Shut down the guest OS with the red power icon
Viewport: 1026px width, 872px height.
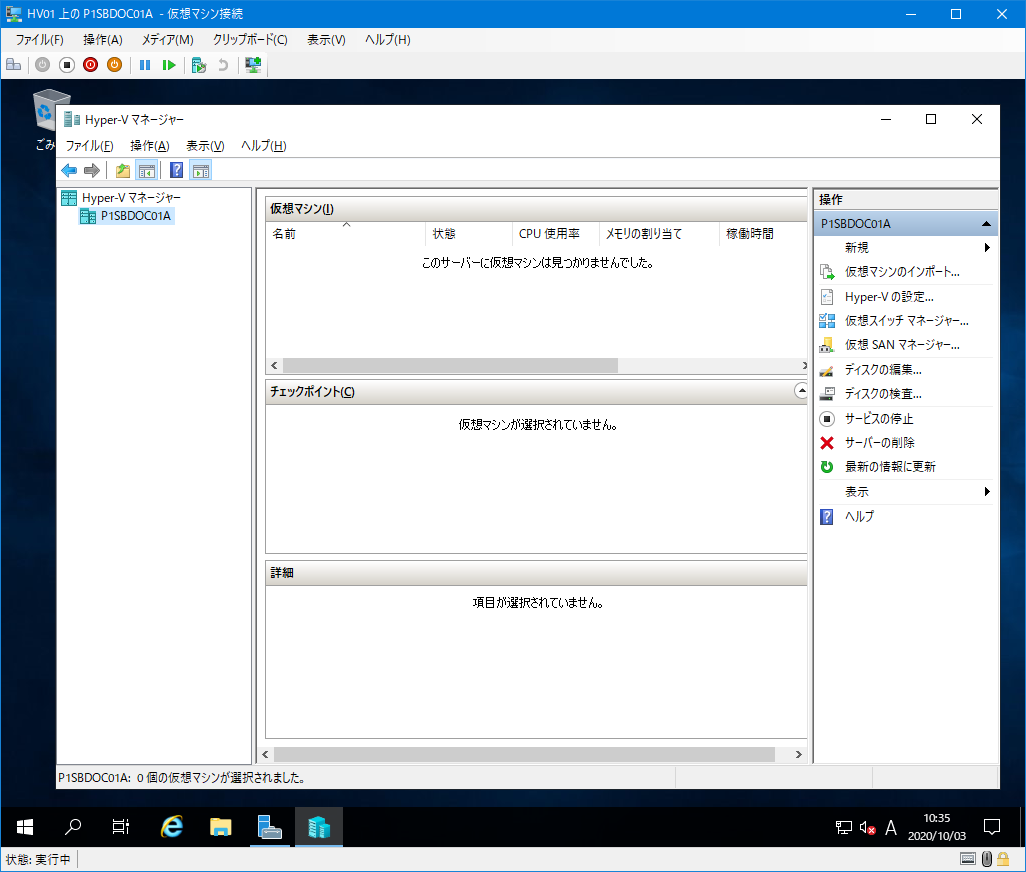tap(90, 64)
